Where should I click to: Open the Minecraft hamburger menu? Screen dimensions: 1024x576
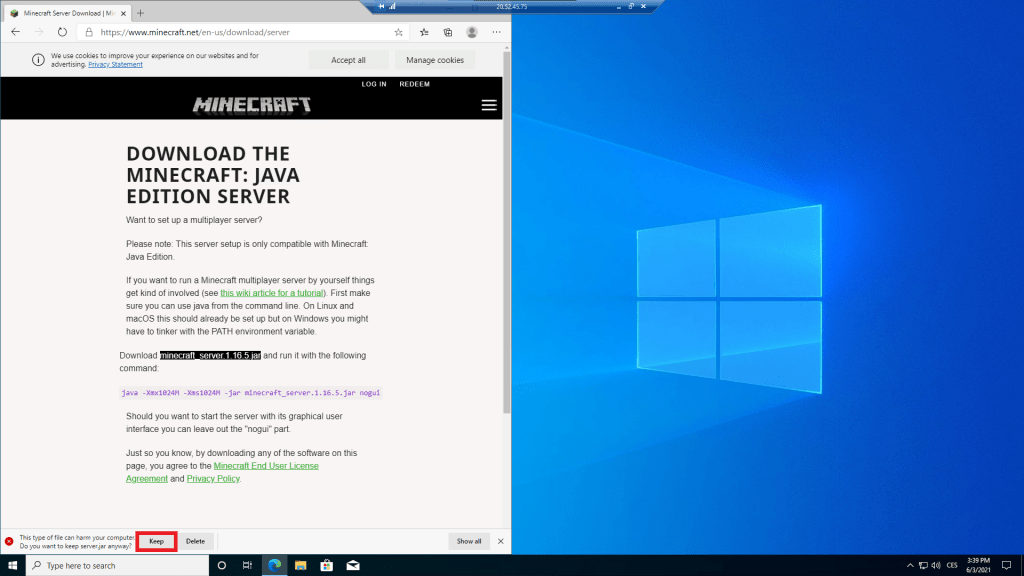pyautogui.click(x=488, y=105)
